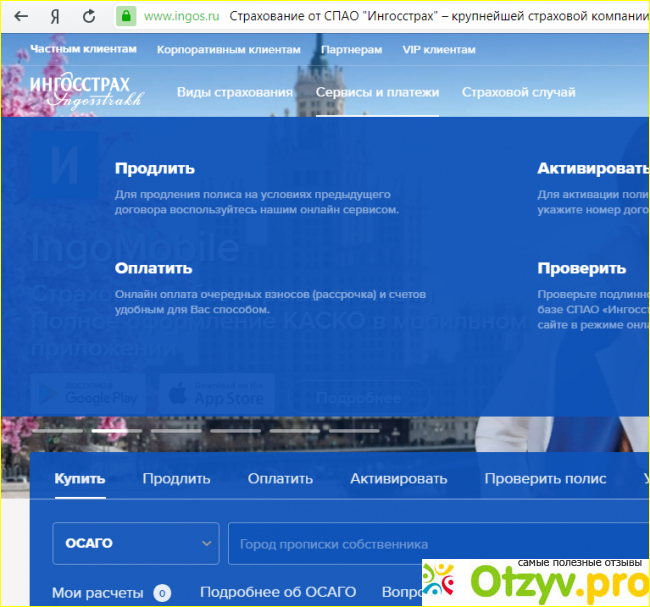Select the second carousel slide indicator
Screen dimensions: 650x607
pyautogui.click(x=117, y=431)
